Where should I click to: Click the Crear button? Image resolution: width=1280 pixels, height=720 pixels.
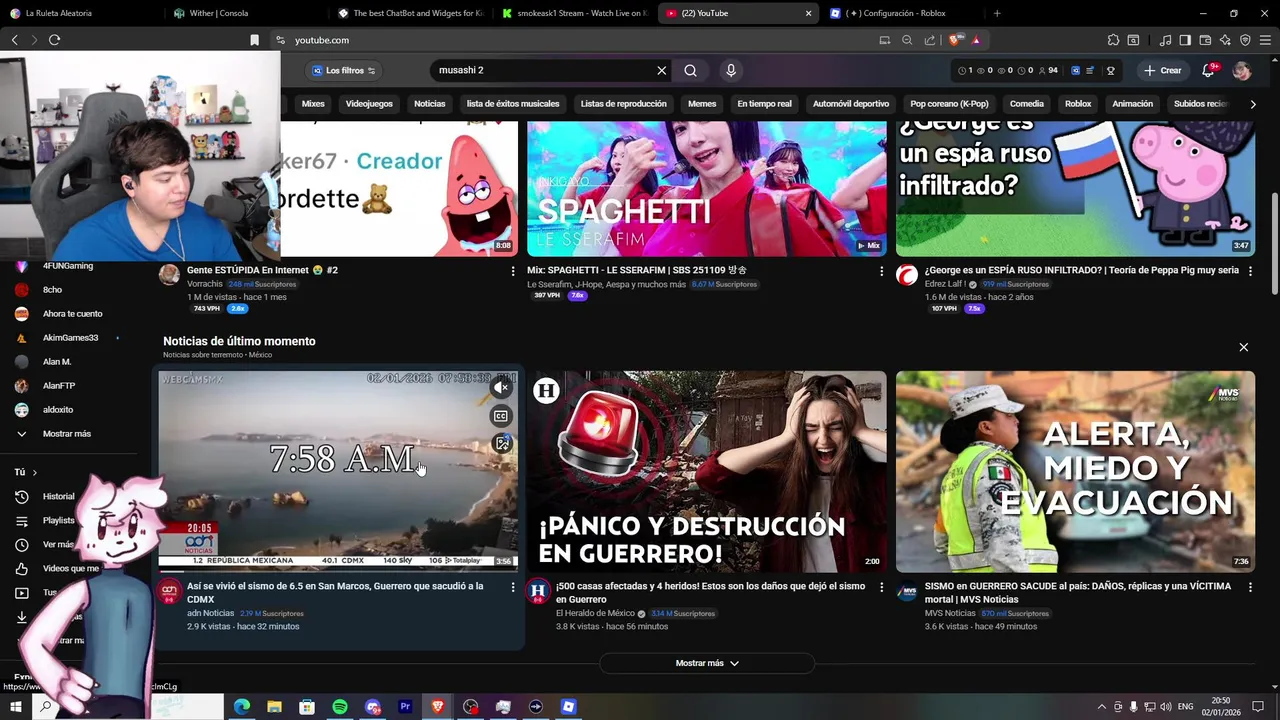[1163, 71]
